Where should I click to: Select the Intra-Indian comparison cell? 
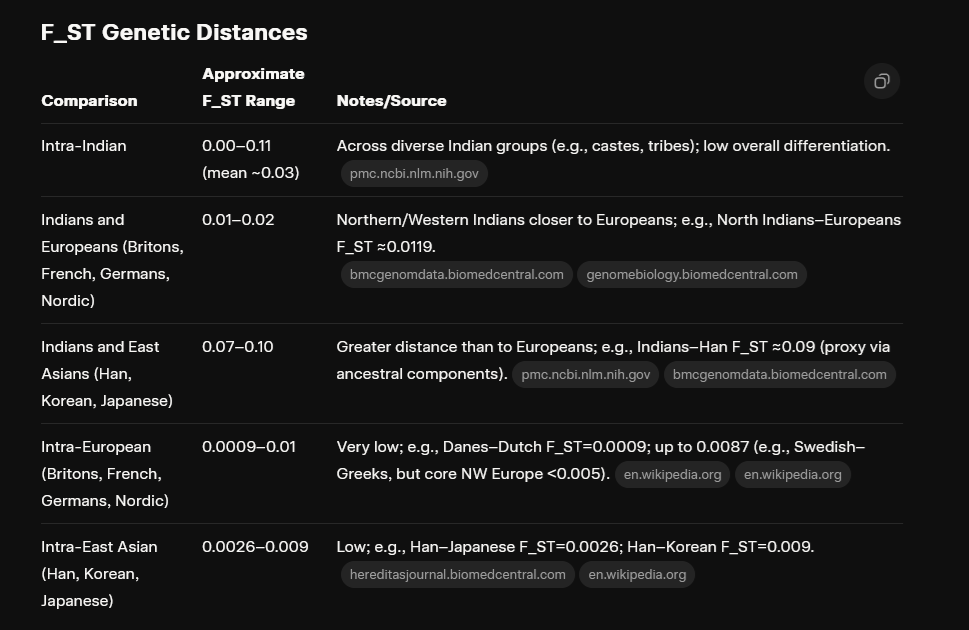tap(83, 146)
